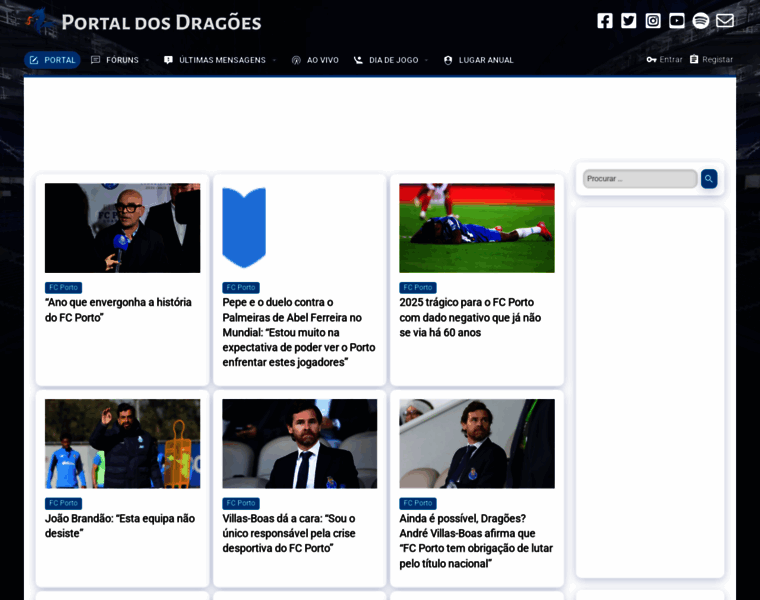Open thumbnail above "Ainda é possível, Dragões?"

tap(477, 443)
